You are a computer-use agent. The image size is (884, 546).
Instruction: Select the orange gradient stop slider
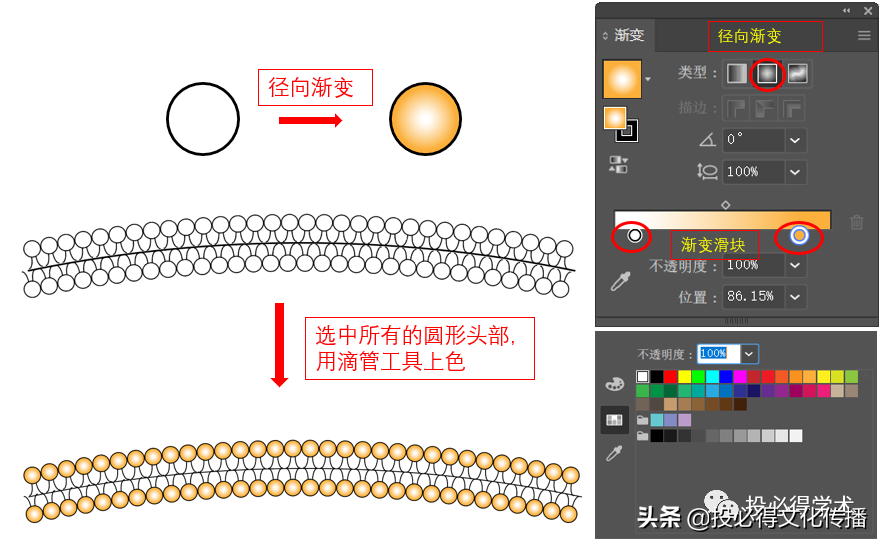(799, 235)
